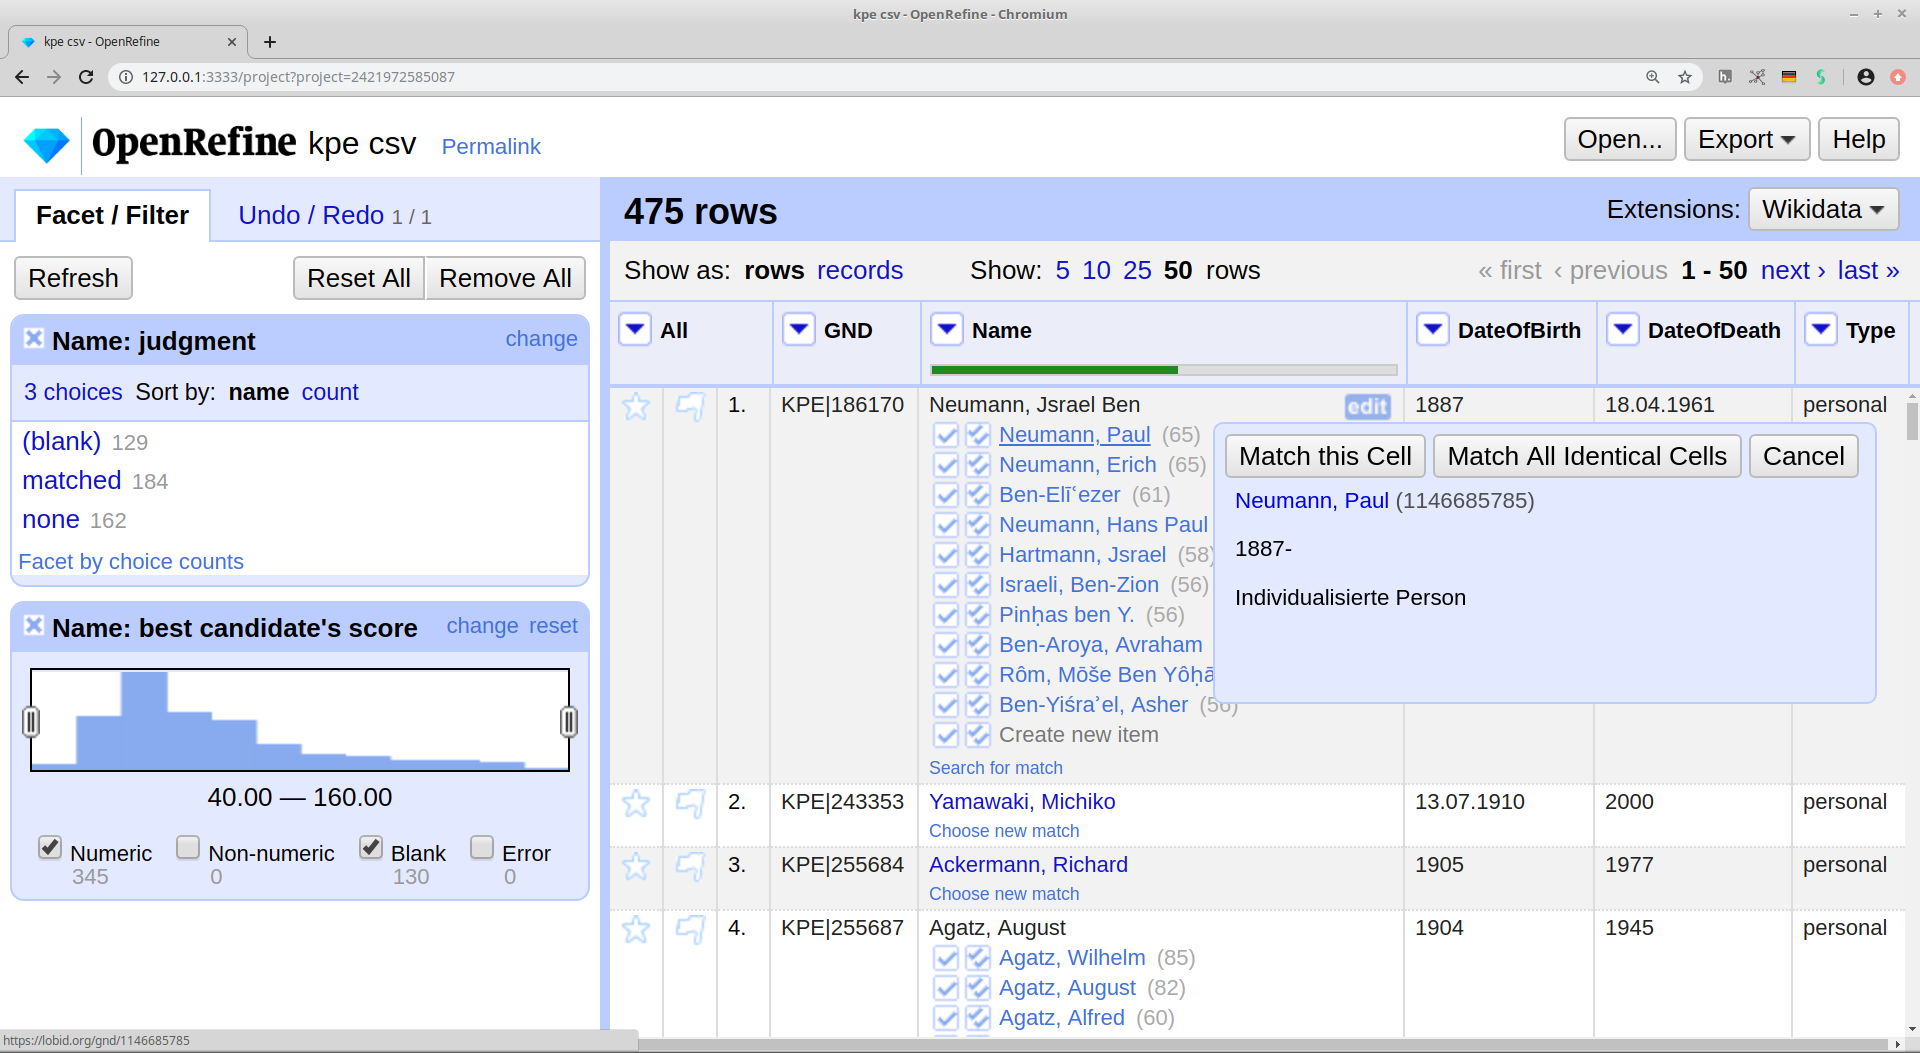
Task: Single-check icon for Create new item
Action: 946,735
